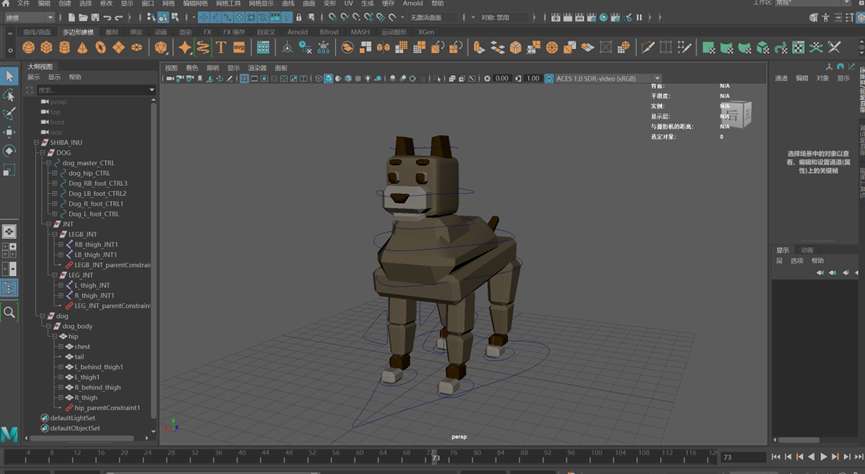865x474 pixels.
Task: Create a polygon plane from shelf
Action: pos(119,47)
